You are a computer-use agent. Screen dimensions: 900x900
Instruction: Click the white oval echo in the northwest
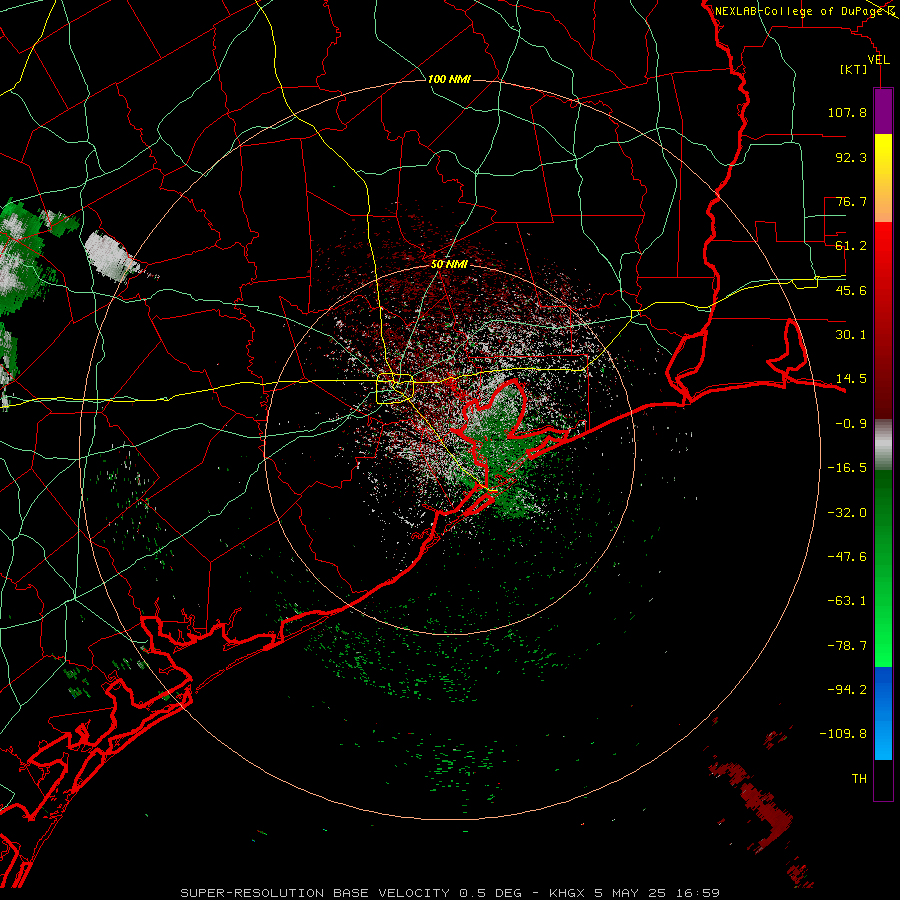click(111, 255)
